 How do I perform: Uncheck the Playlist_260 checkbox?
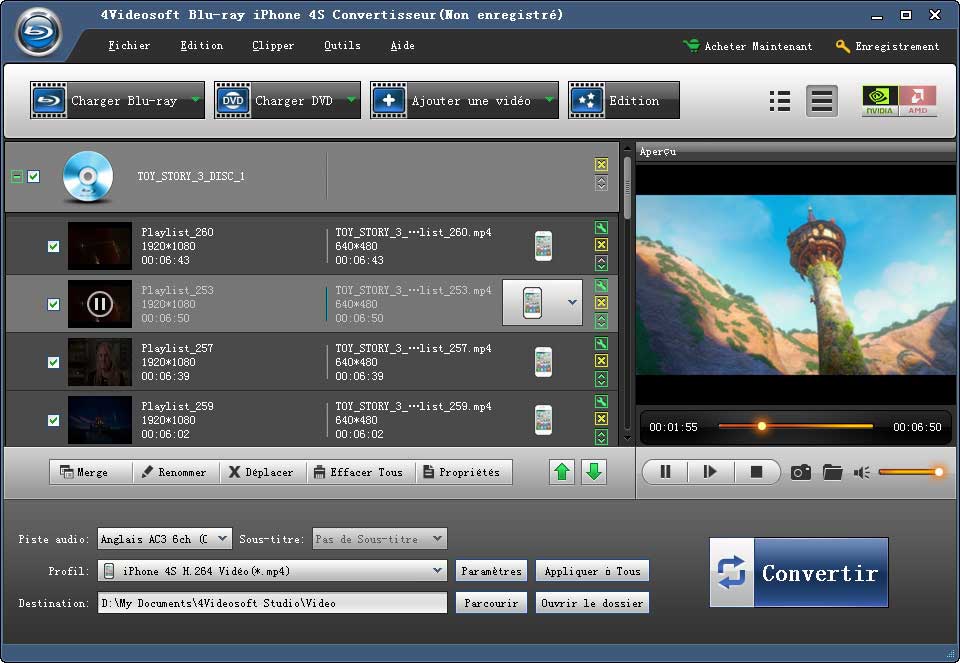[54, 246]
